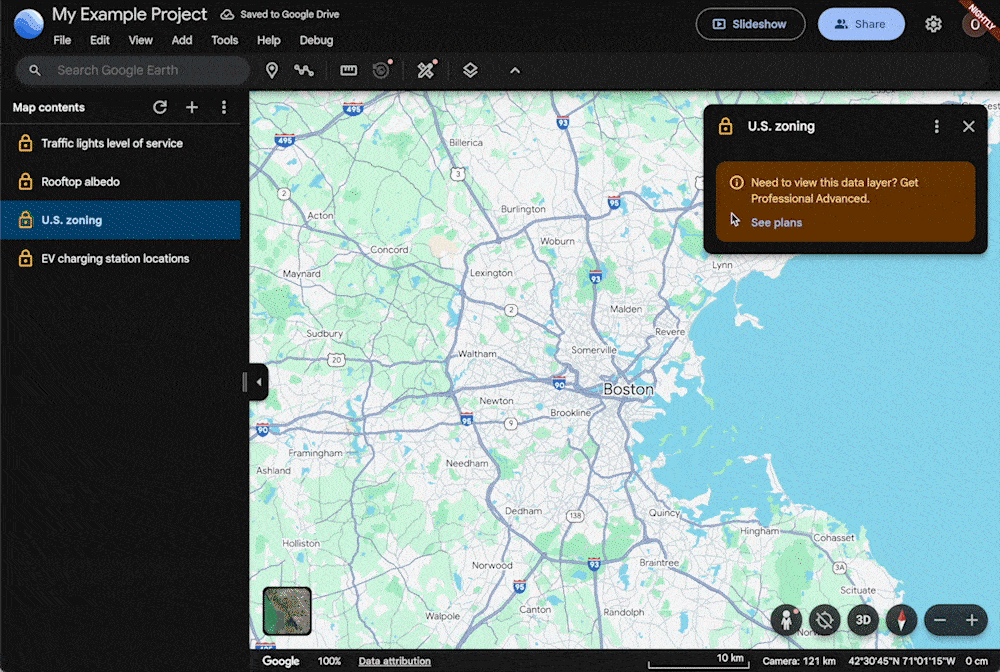Click the lock icon beside Traffic lights level of service
The height and width of the screenshot is (672, 1000).
click(26, 143)
